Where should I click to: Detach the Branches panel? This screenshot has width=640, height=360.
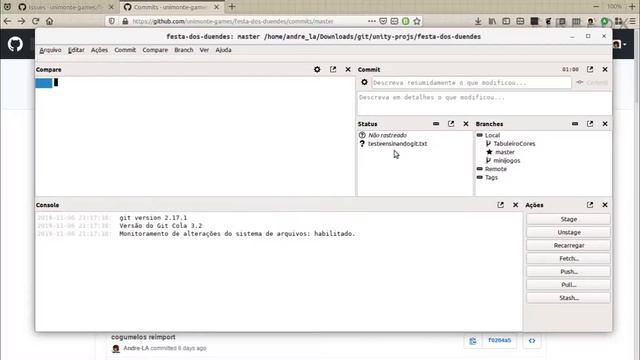(590, 124)
